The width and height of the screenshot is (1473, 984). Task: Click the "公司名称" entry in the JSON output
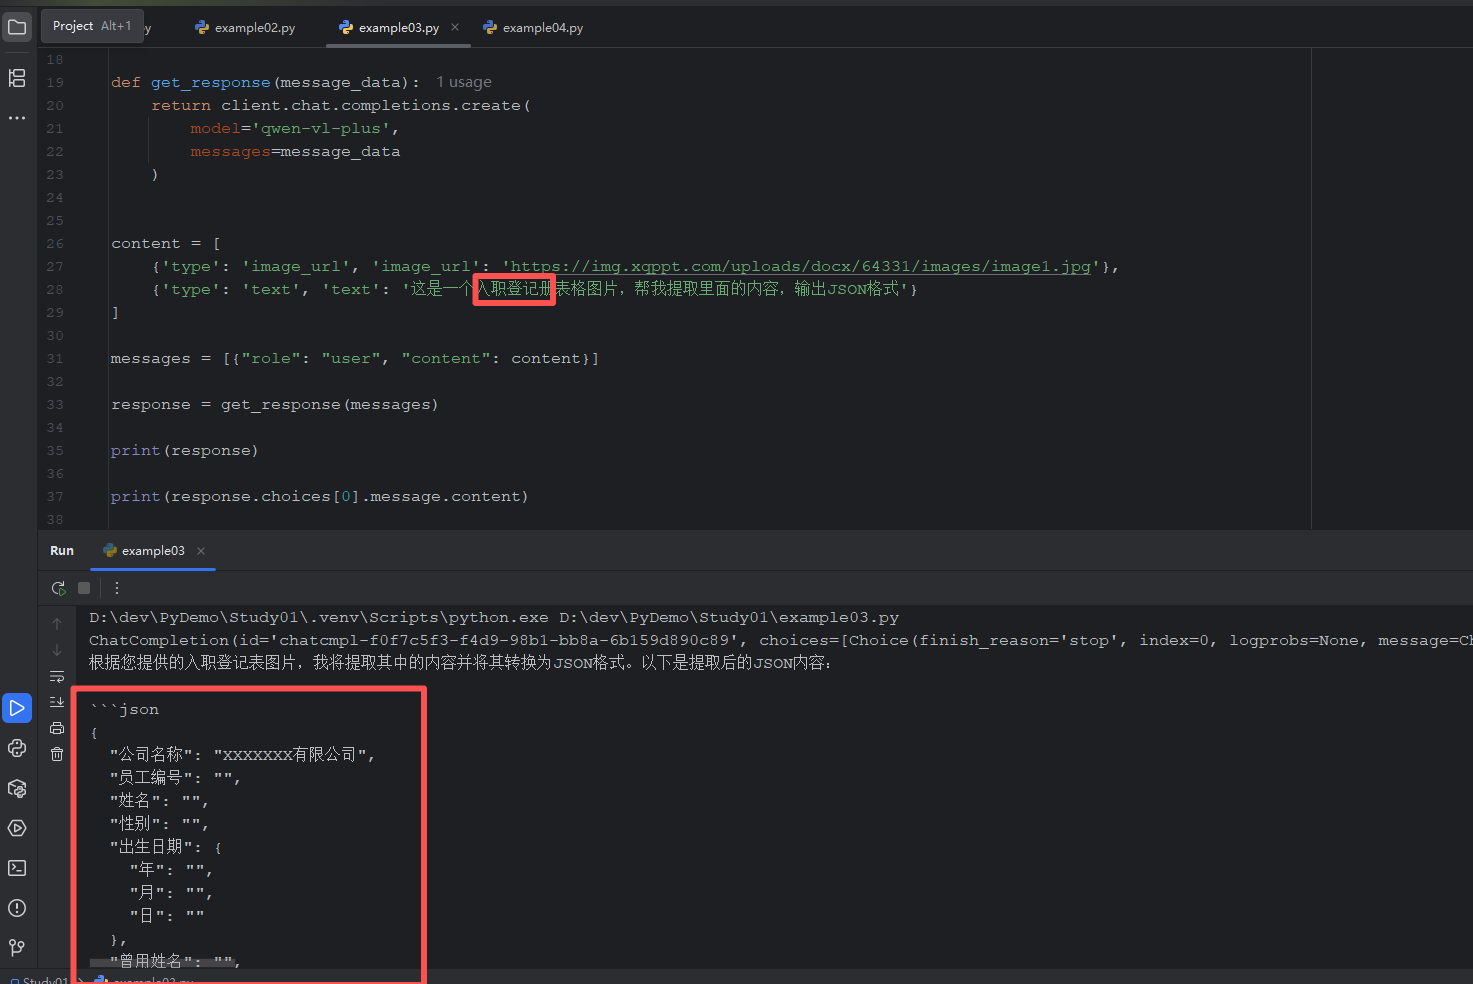click(242, 754)
